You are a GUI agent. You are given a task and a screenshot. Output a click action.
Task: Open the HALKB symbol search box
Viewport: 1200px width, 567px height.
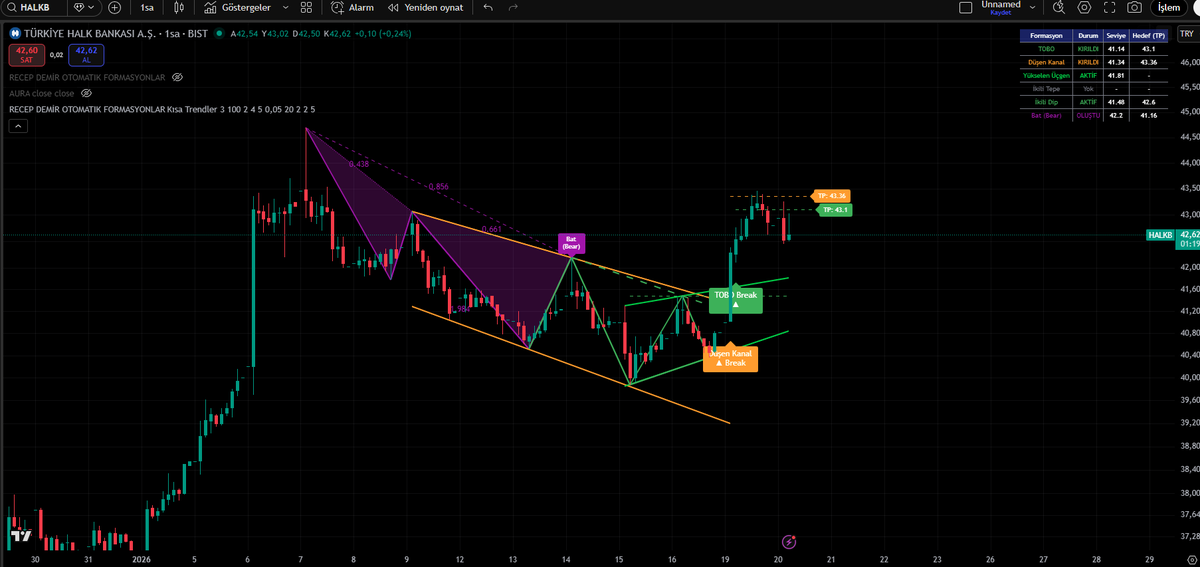coord(35,7)
